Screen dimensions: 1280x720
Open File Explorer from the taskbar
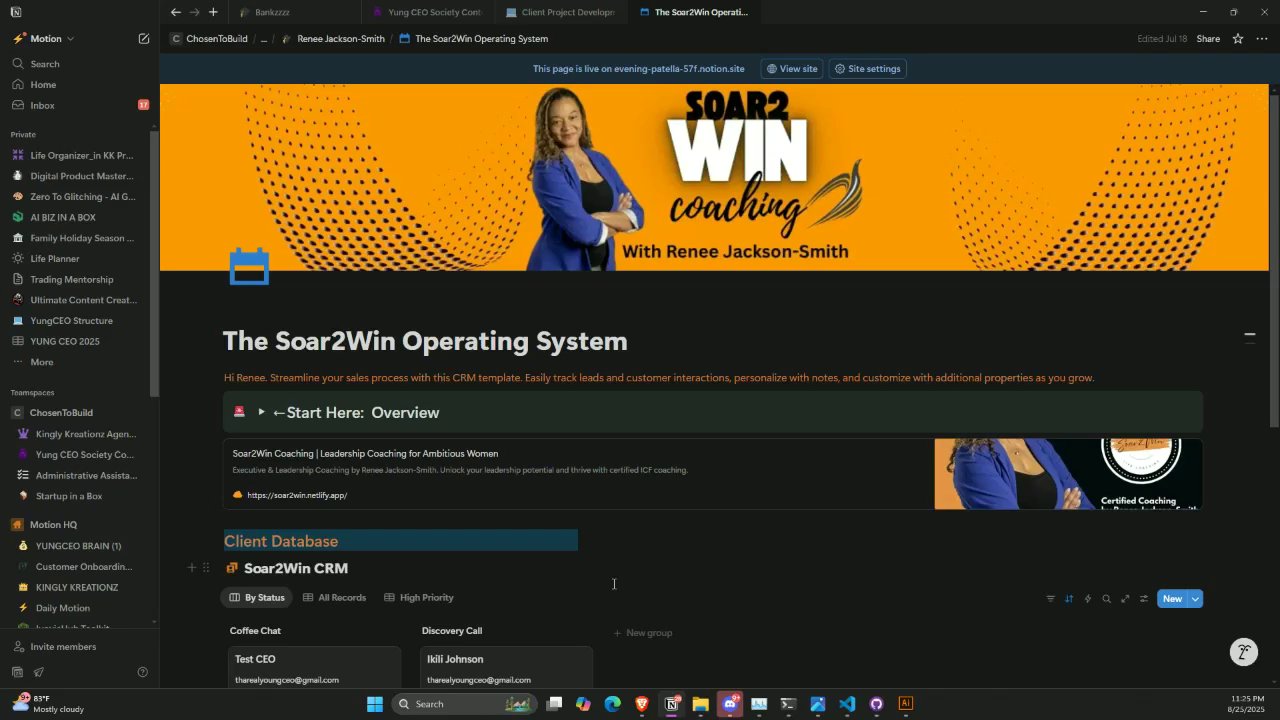[700, 704]
